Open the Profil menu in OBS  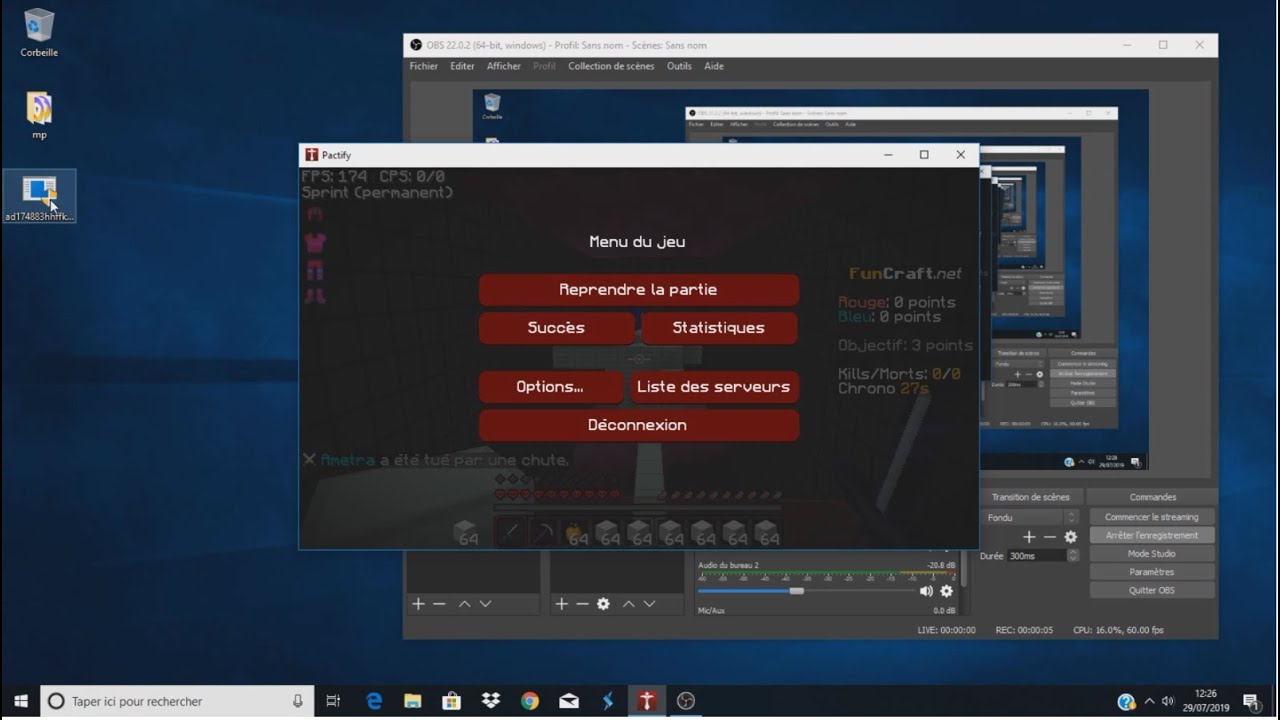(x=544, y=66)
